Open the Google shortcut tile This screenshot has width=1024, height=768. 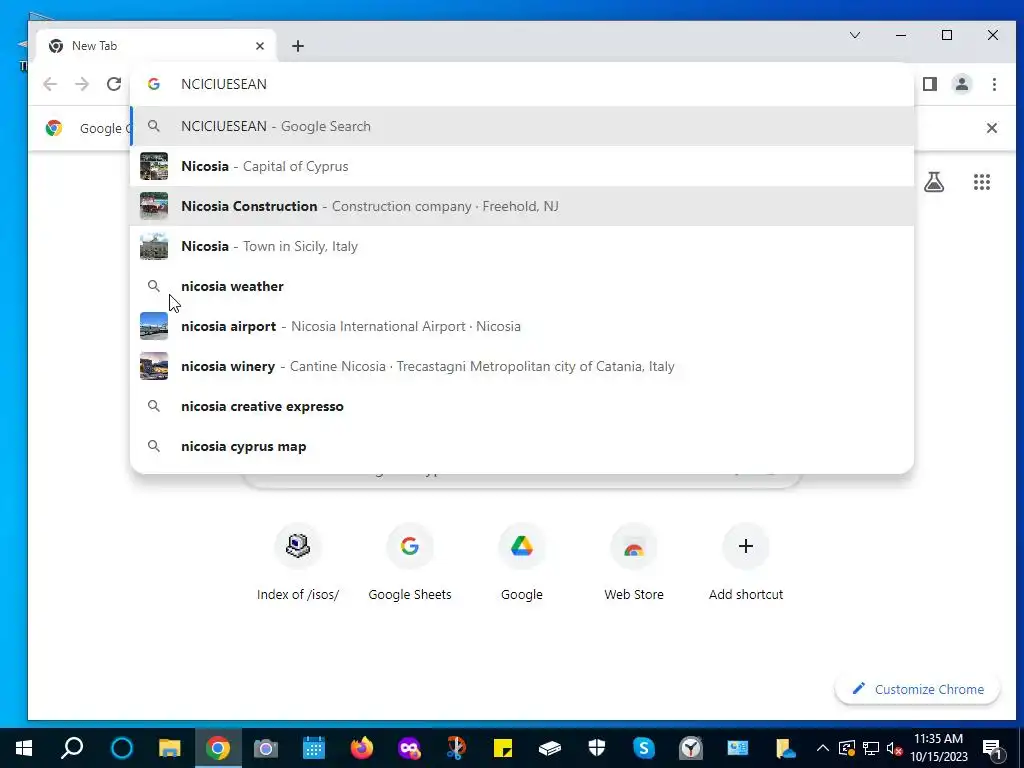tap(522, 563)
